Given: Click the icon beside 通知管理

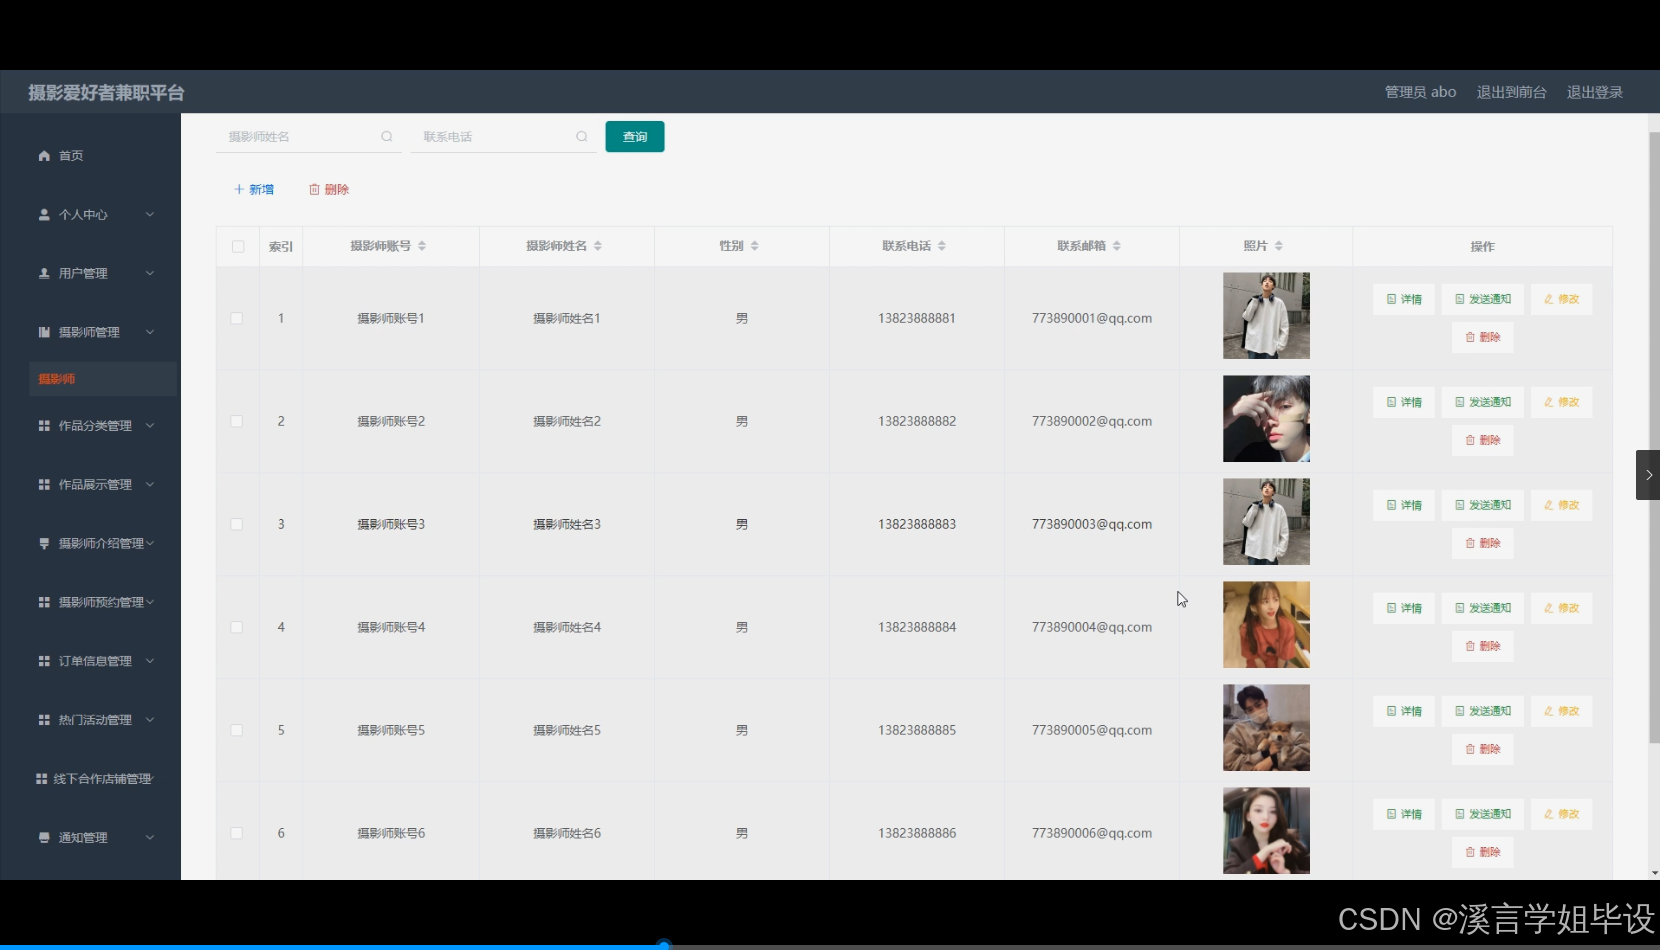Looking at the screenshot, I should (44, 838).
